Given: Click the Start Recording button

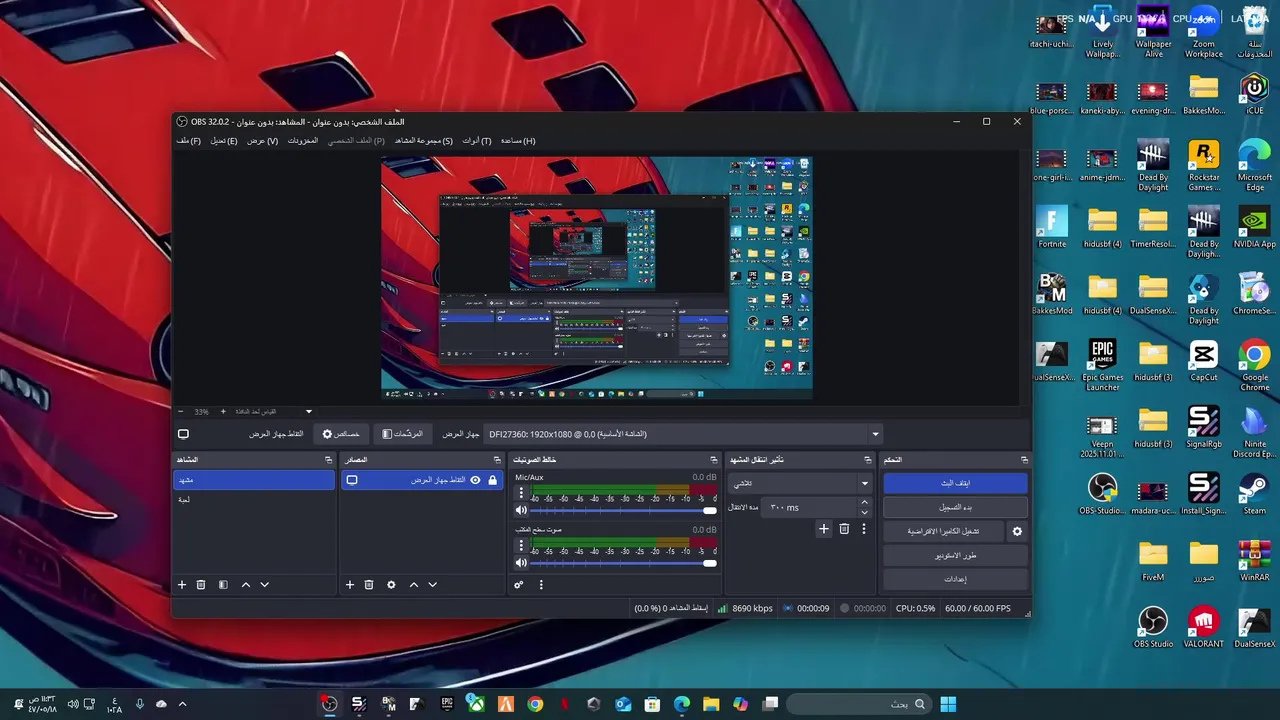Looking at the screenshot, I should [955, 507].
